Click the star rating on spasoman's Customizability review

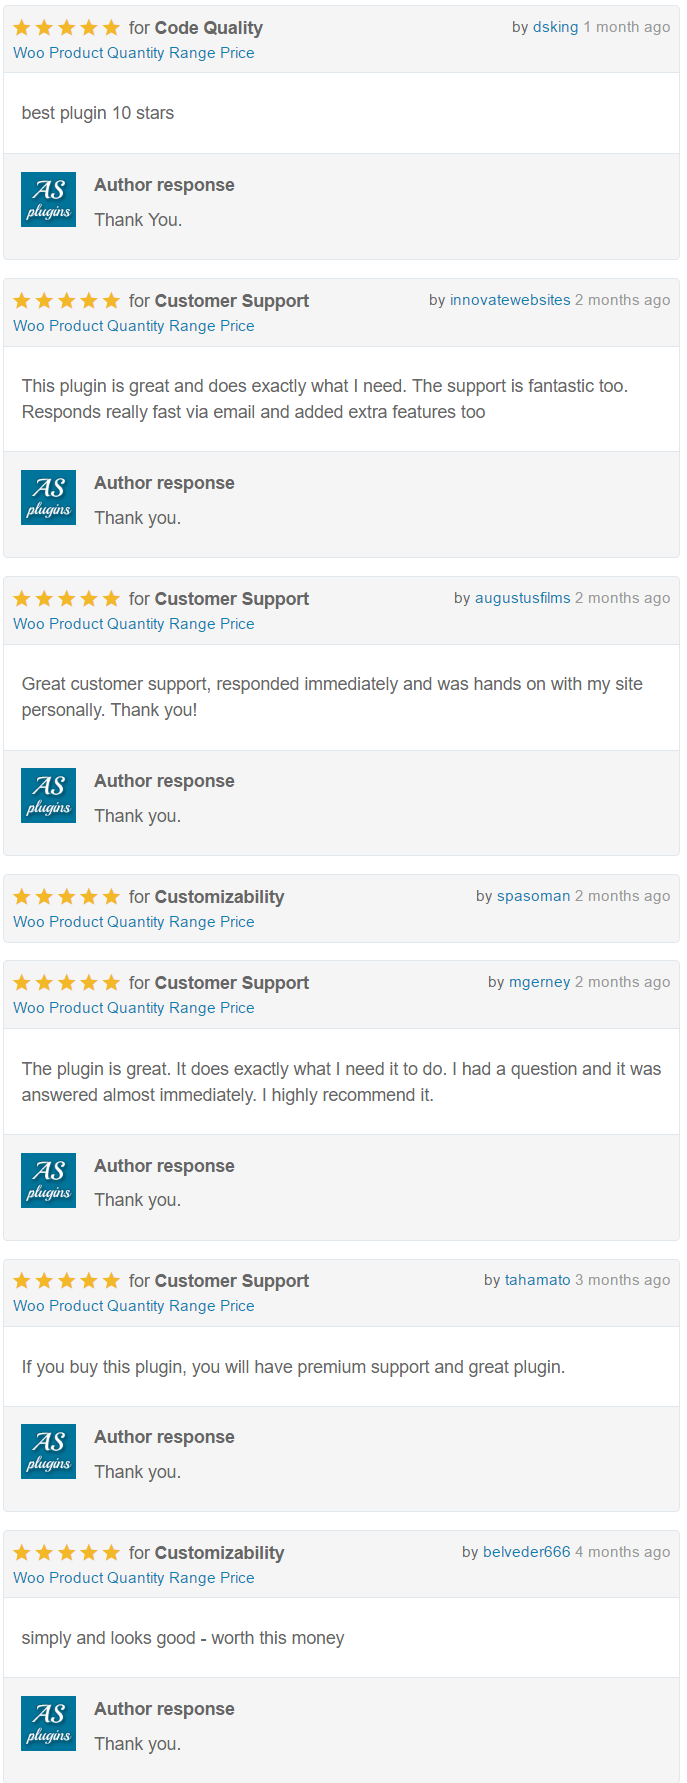coord(66,897)
